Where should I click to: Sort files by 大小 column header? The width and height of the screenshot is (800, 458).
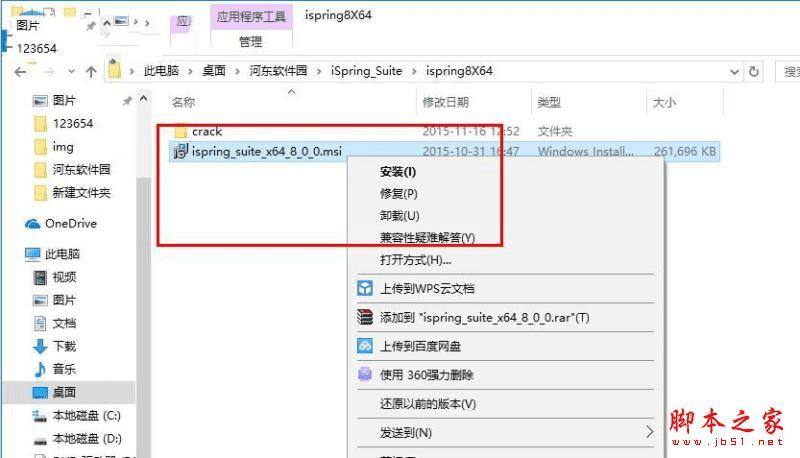[x=664, y=103]
